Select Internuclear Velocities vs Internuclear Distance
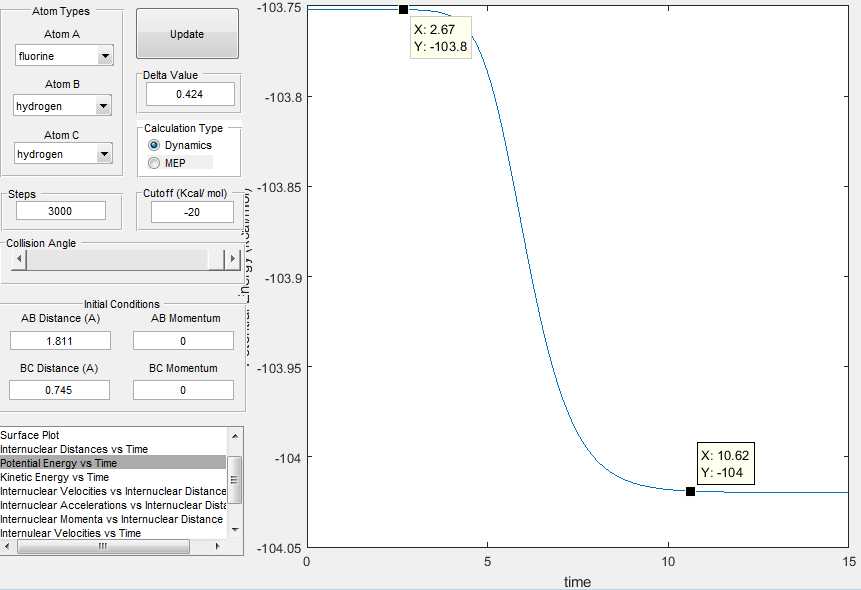The width and height of the screenshot is (861, 590). coord(113,491)
